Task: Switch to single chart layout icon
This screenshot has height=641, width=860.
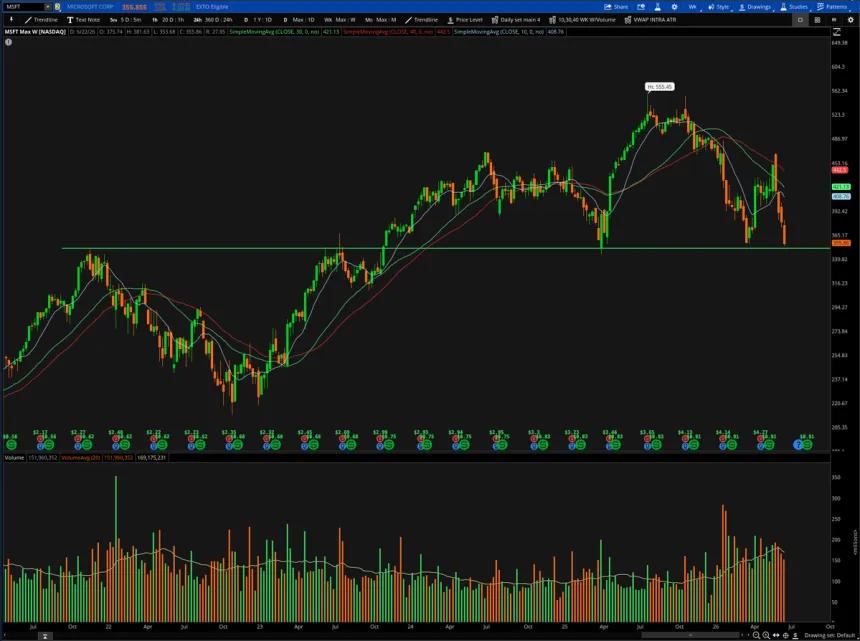Action: click(800, 20)
